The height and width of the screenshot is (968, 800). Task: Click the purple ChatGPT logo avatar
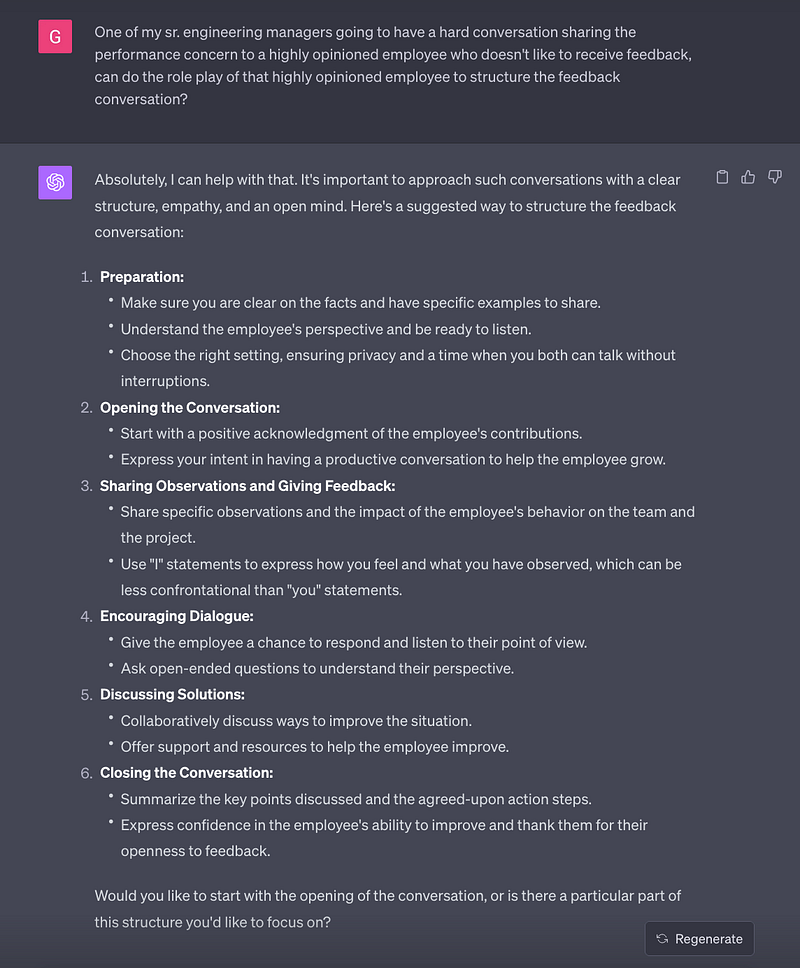(55, 182)
